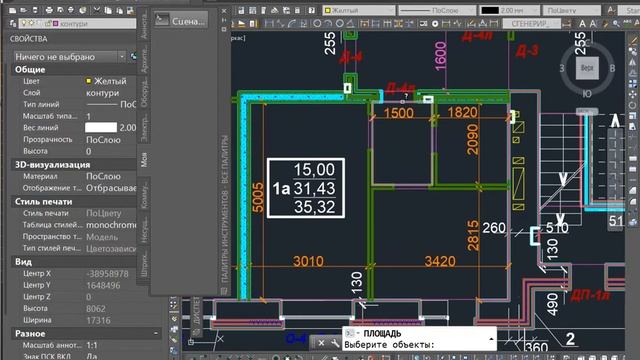Select the pencil icon atop right vertical toolbar
Viewport: 640px width, 360px height.
pos(633,40)
